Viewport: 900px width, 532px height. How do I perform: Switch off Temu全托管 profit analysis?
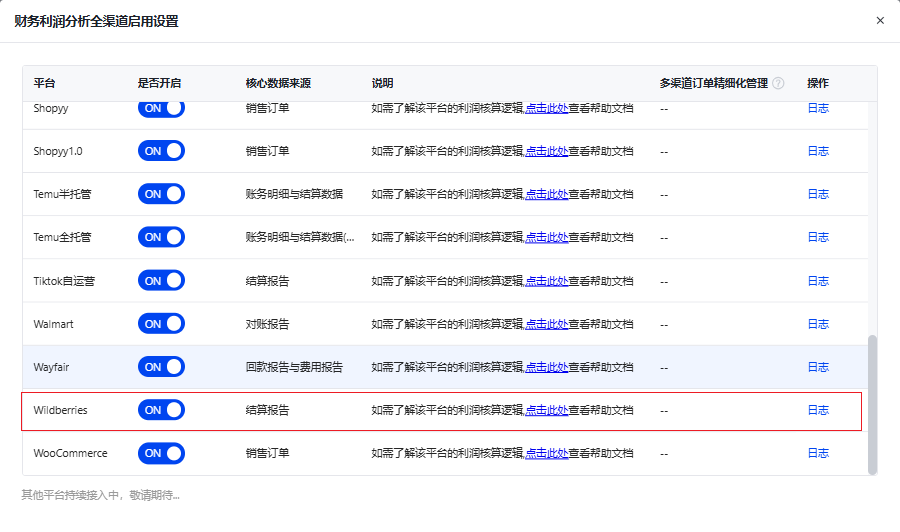[161, 237]
